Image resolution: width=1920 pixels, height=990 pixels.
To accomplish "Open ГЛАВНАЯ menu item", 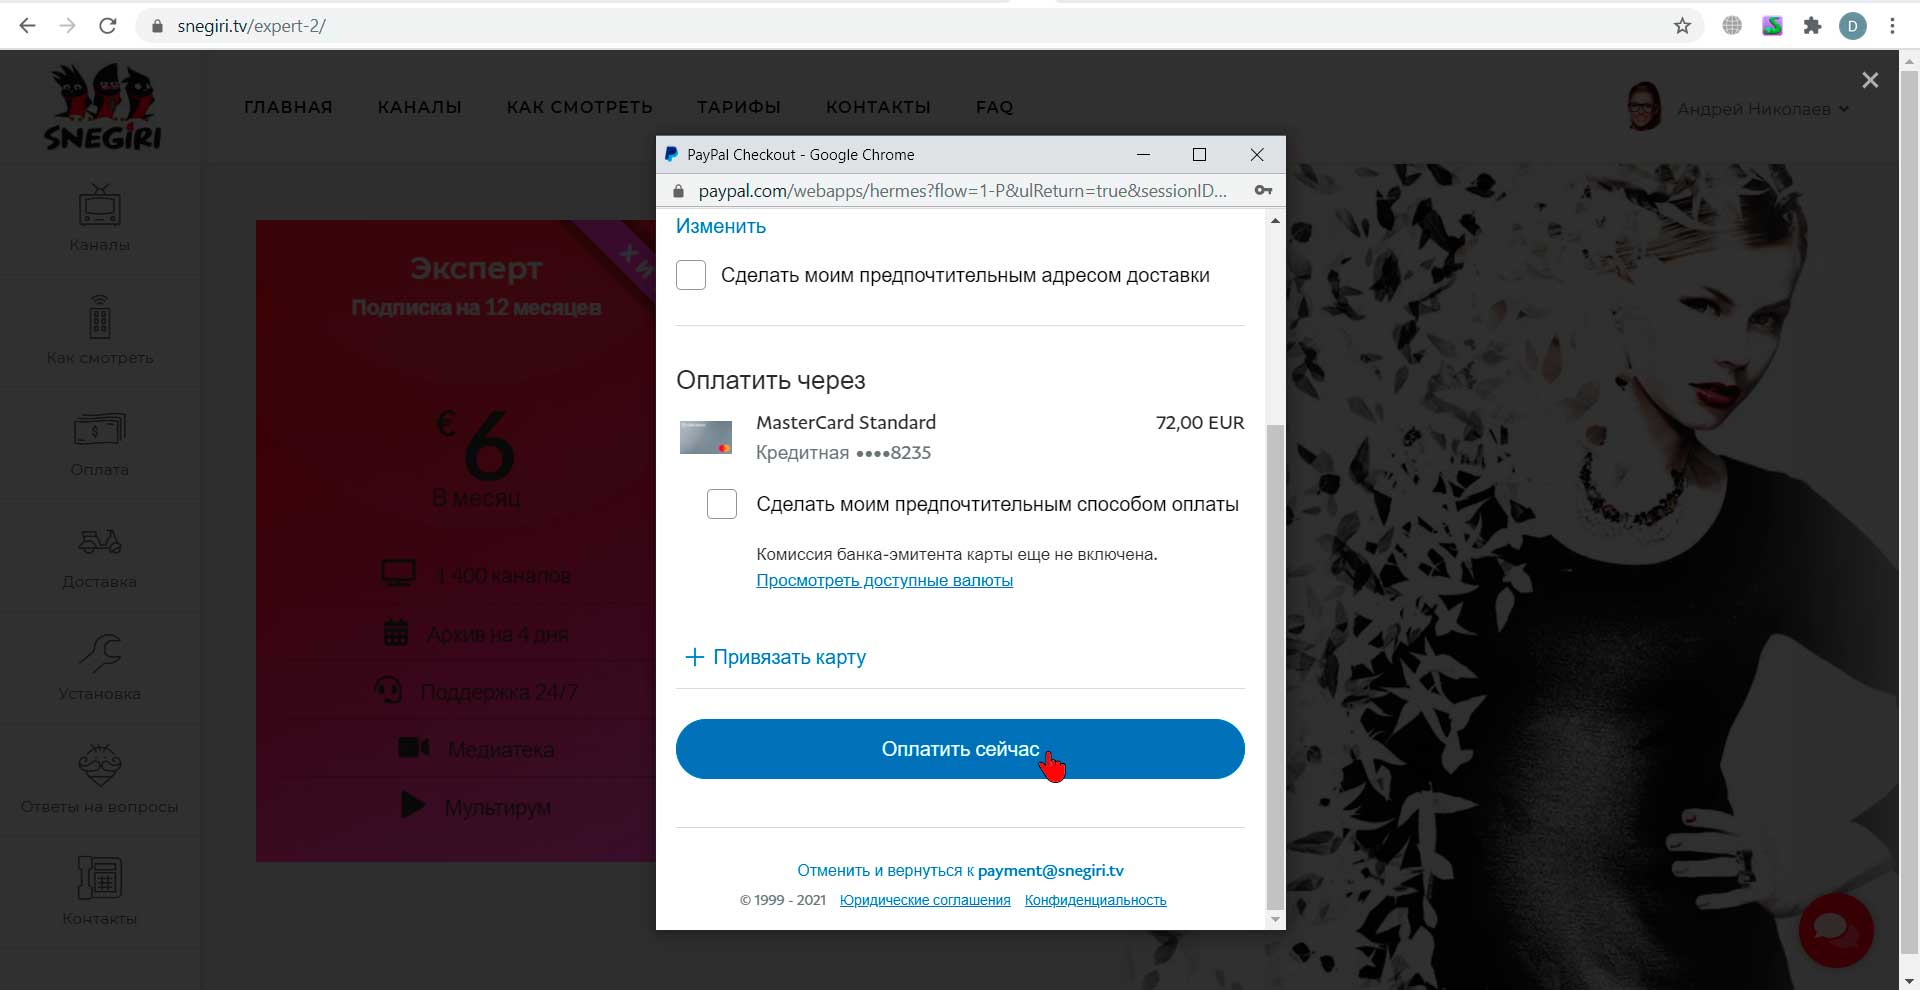I will [x=288, y=107].
